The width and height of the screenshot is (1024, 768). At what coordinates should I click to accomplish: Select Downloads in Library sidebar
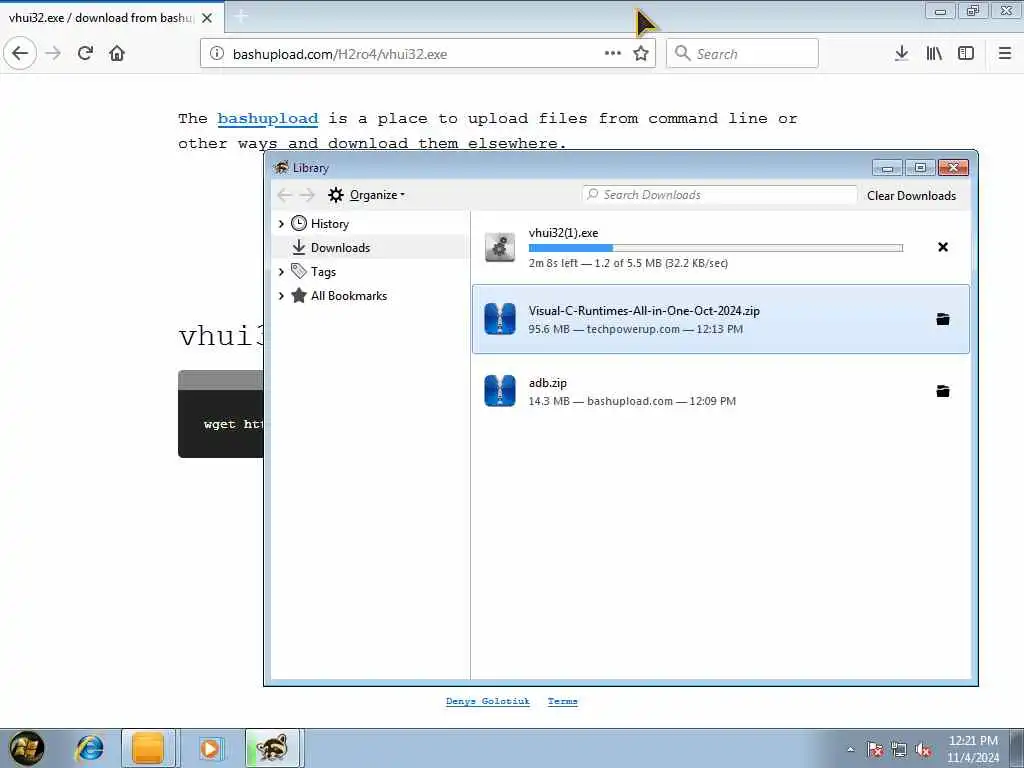340,248
